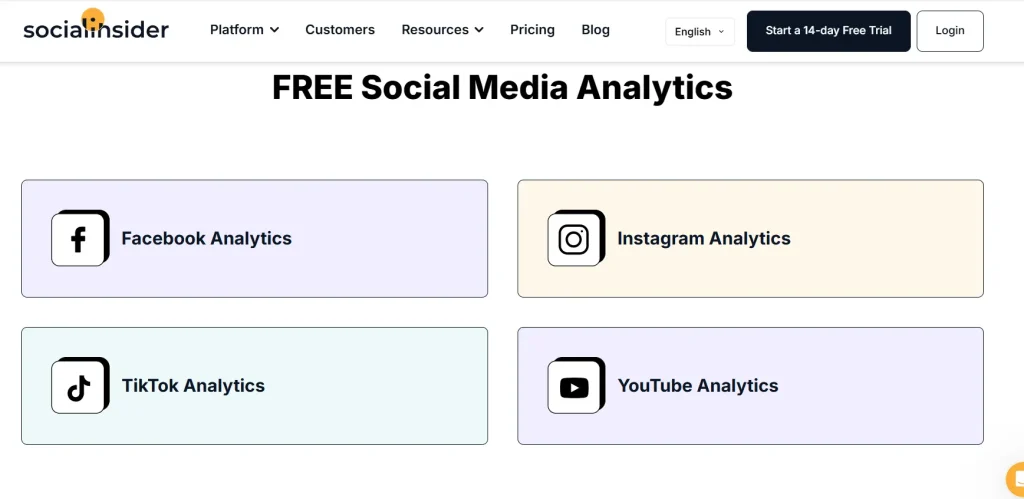Viewport: 1024px width, 499px height.
Task: Open the orange chat widget bubble
Action: [x=1015, y=479]
